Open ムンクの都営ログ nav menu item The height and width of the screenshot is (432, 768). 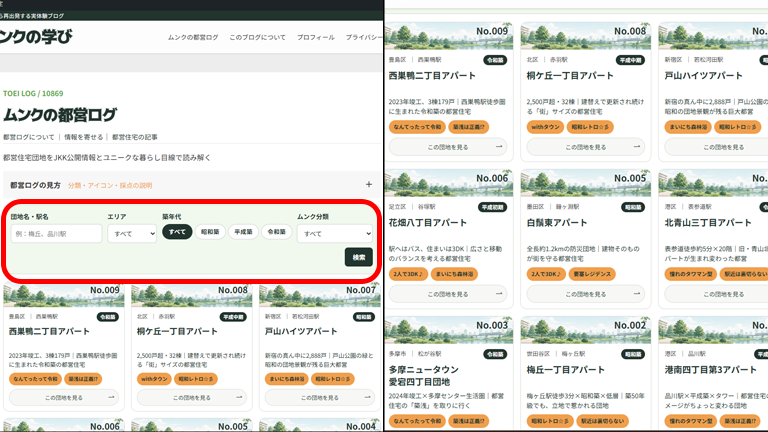point(193,37)
